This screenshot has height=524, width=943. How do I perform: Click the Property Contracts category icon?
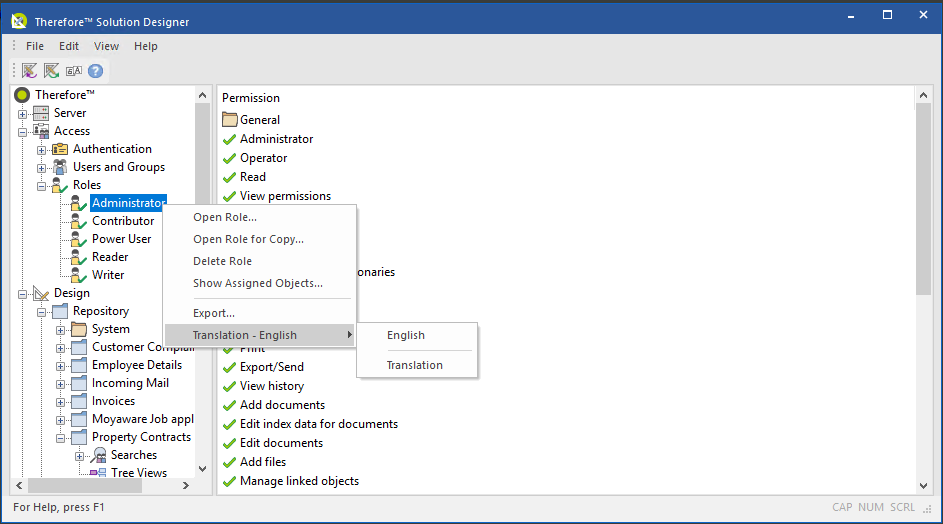point(79,437)
